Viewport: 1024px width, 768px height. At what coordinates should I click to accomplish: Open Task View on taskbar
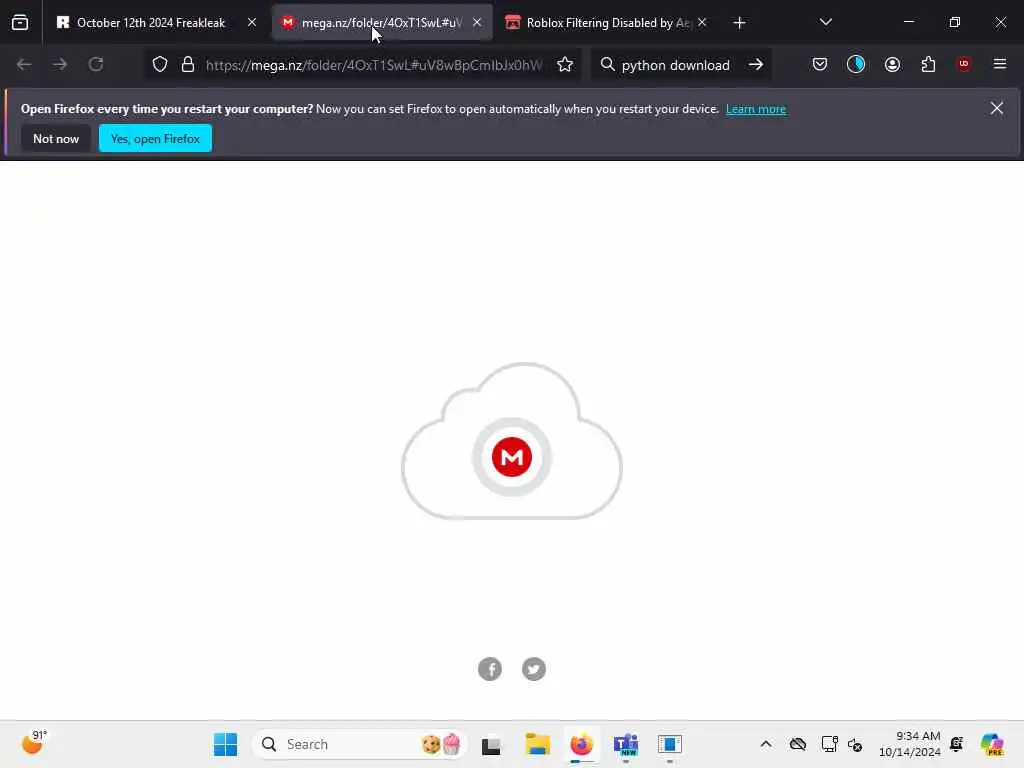(491, 744)
